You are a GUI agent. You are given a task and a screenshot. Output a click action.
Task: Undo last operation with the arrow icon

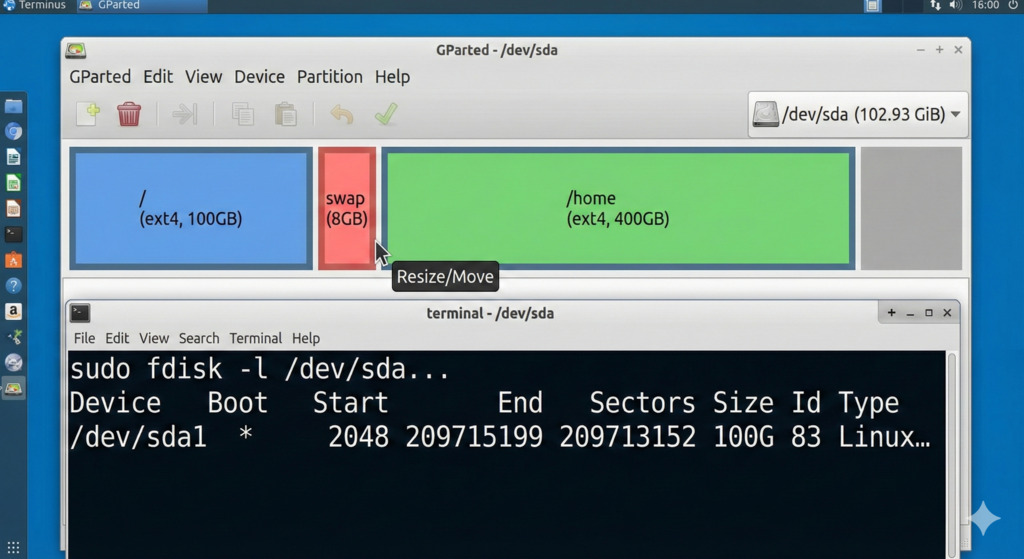[342, 114]
